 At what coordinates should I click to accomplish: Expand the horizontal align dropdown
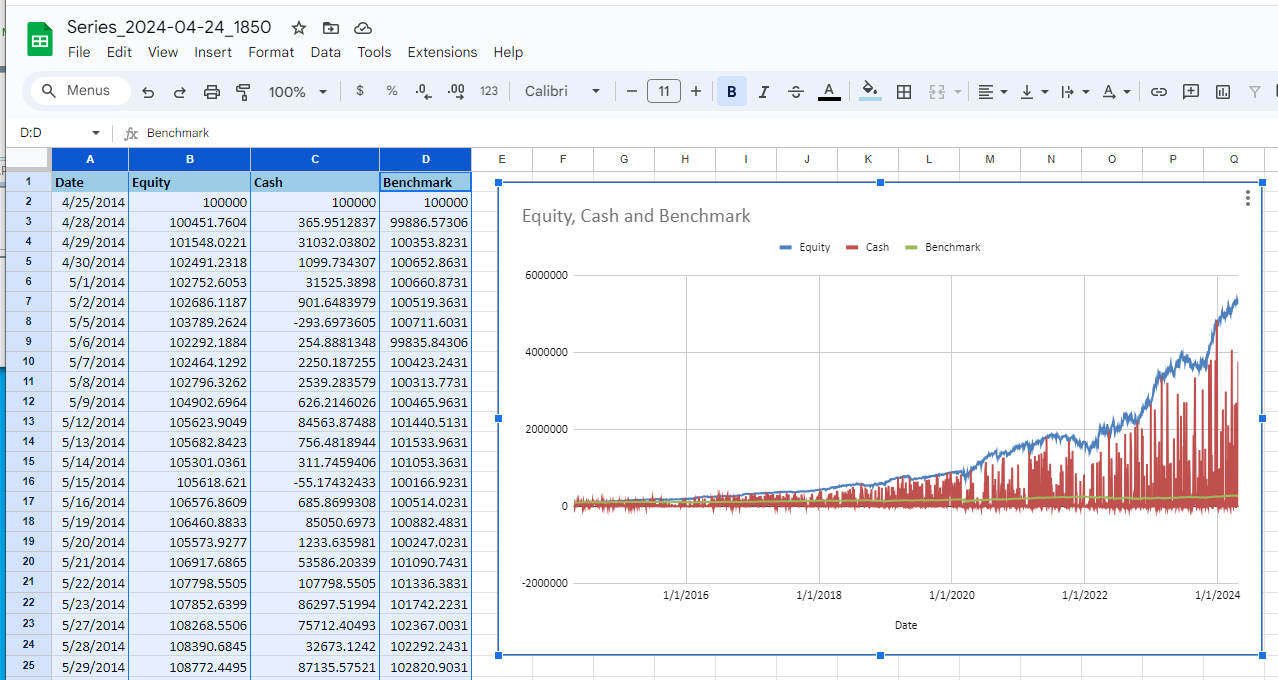tap(992, 92)
